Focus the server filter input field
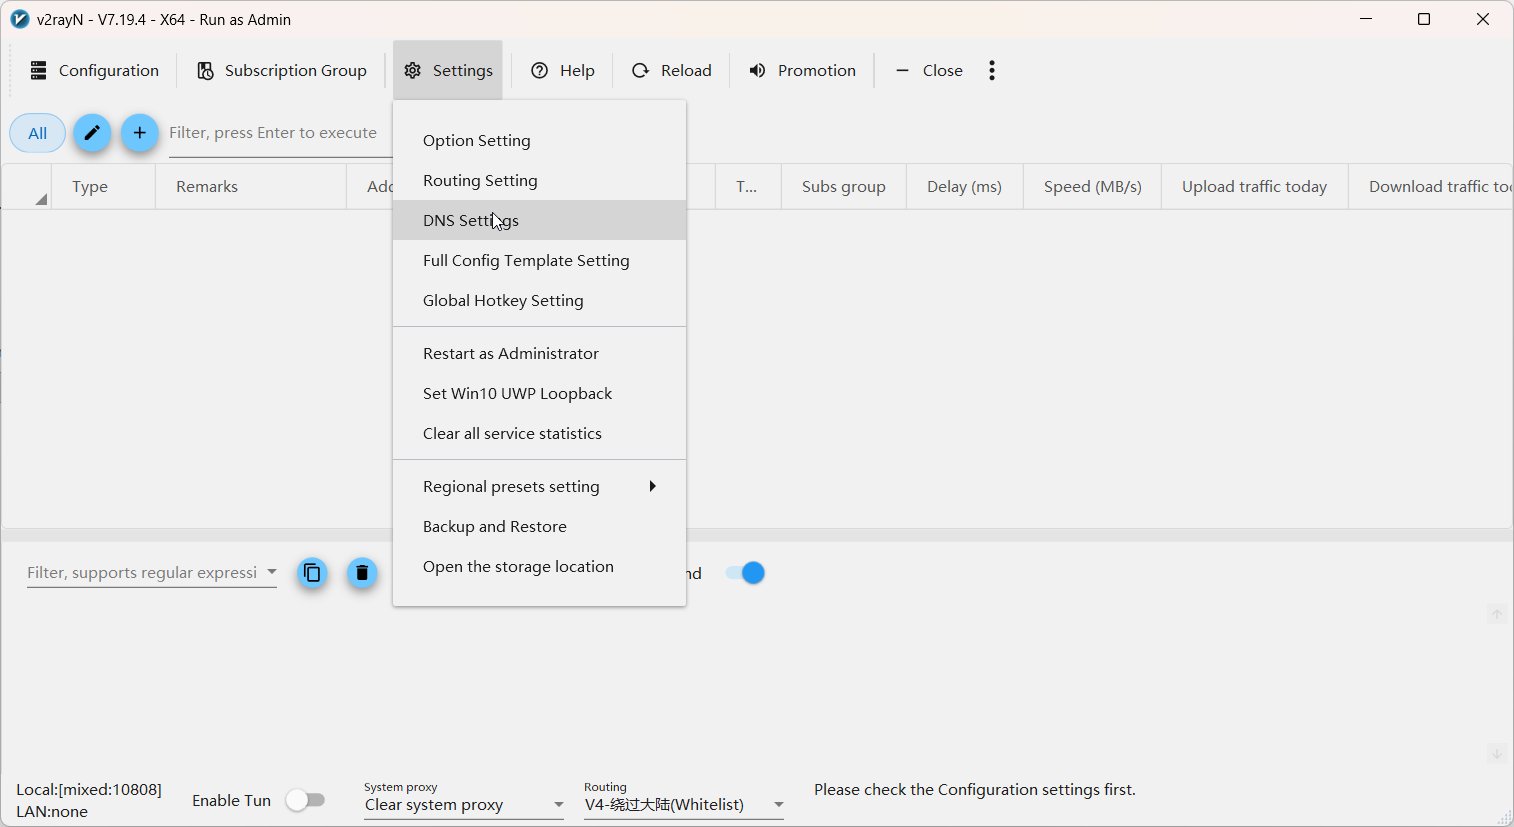 [280, 133]
